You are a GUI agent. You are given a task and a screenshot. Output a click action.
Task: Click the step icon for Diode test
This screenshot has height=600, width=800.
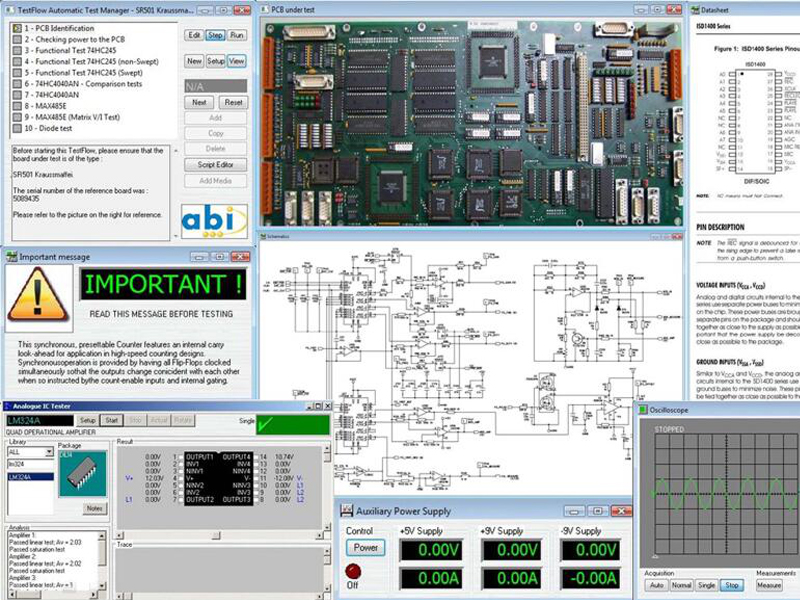(17, 128)
